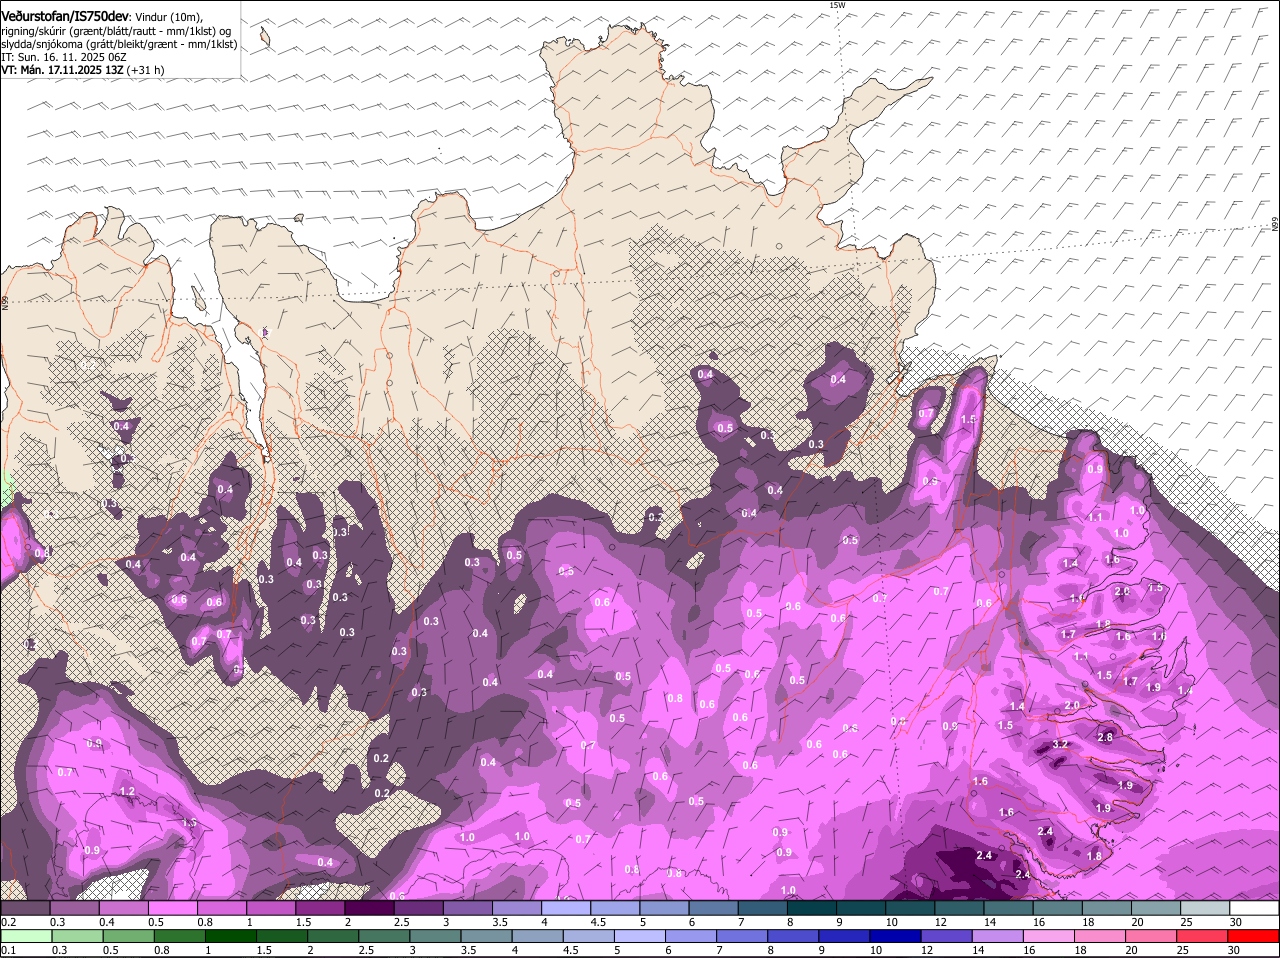Select the dark purple snow swatch at 2
1280x958 pixels.
369,908
